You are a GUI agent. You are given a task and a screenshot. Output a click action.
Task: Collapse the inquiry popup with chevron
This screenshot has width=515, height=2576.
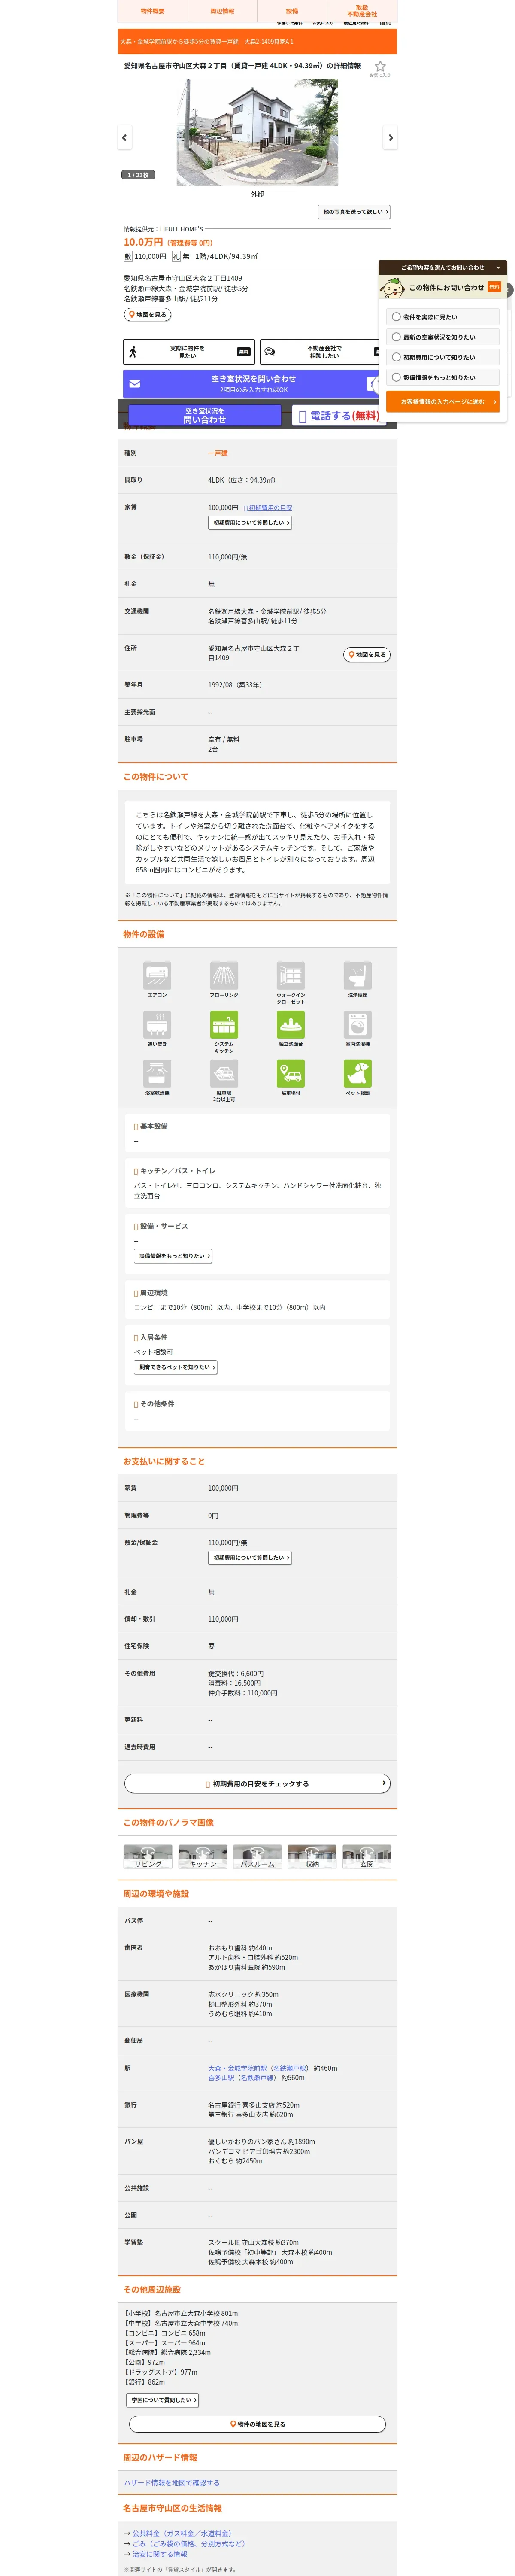click(498, 267)
